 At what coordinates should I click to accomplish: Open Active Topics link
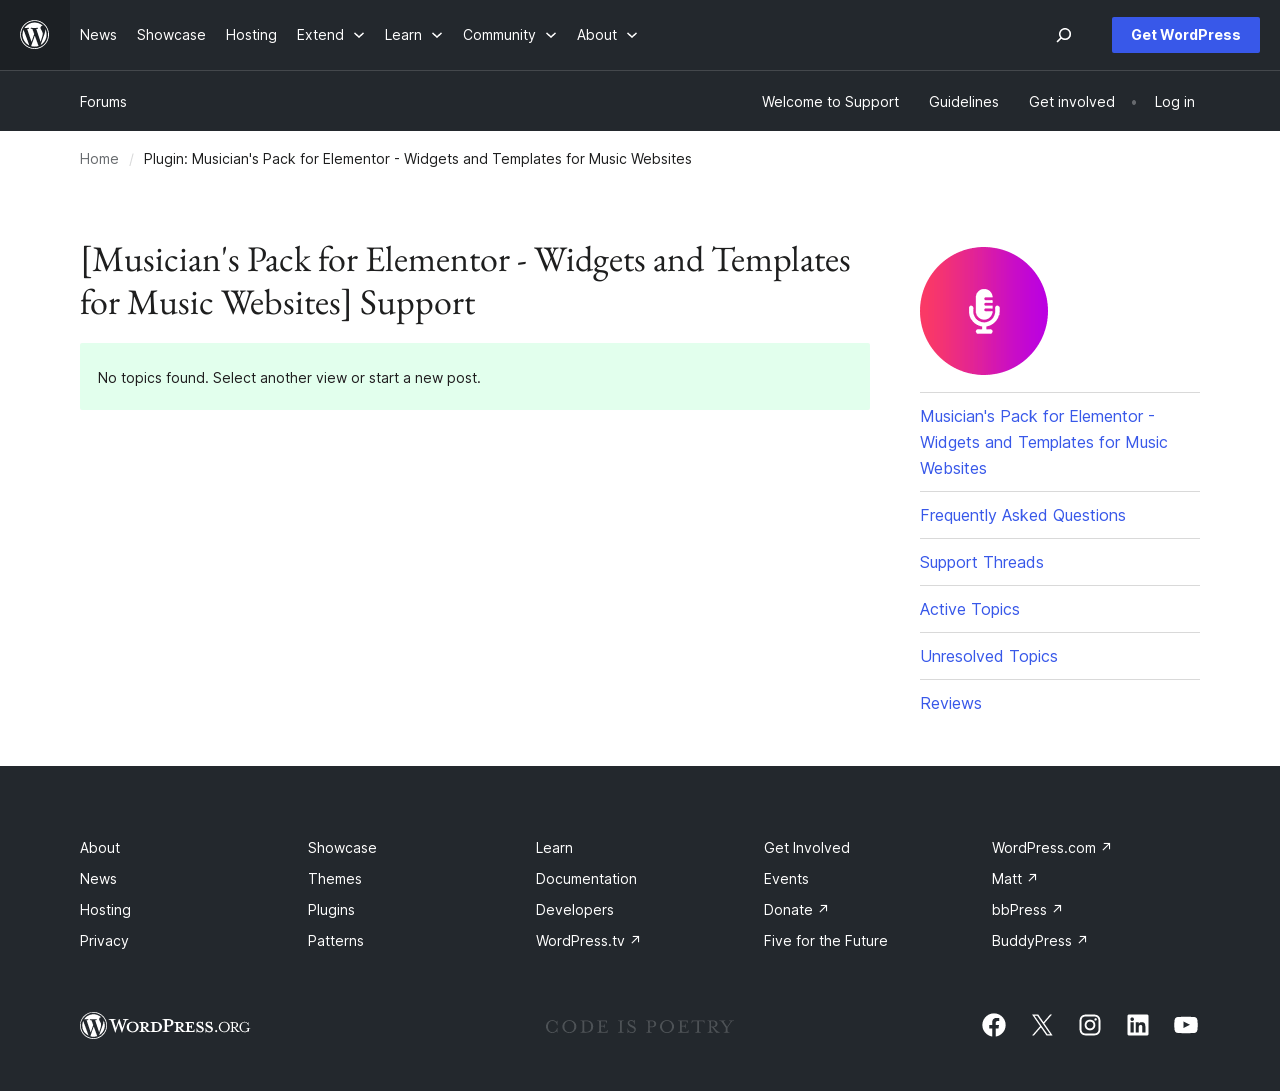(970, 609)
